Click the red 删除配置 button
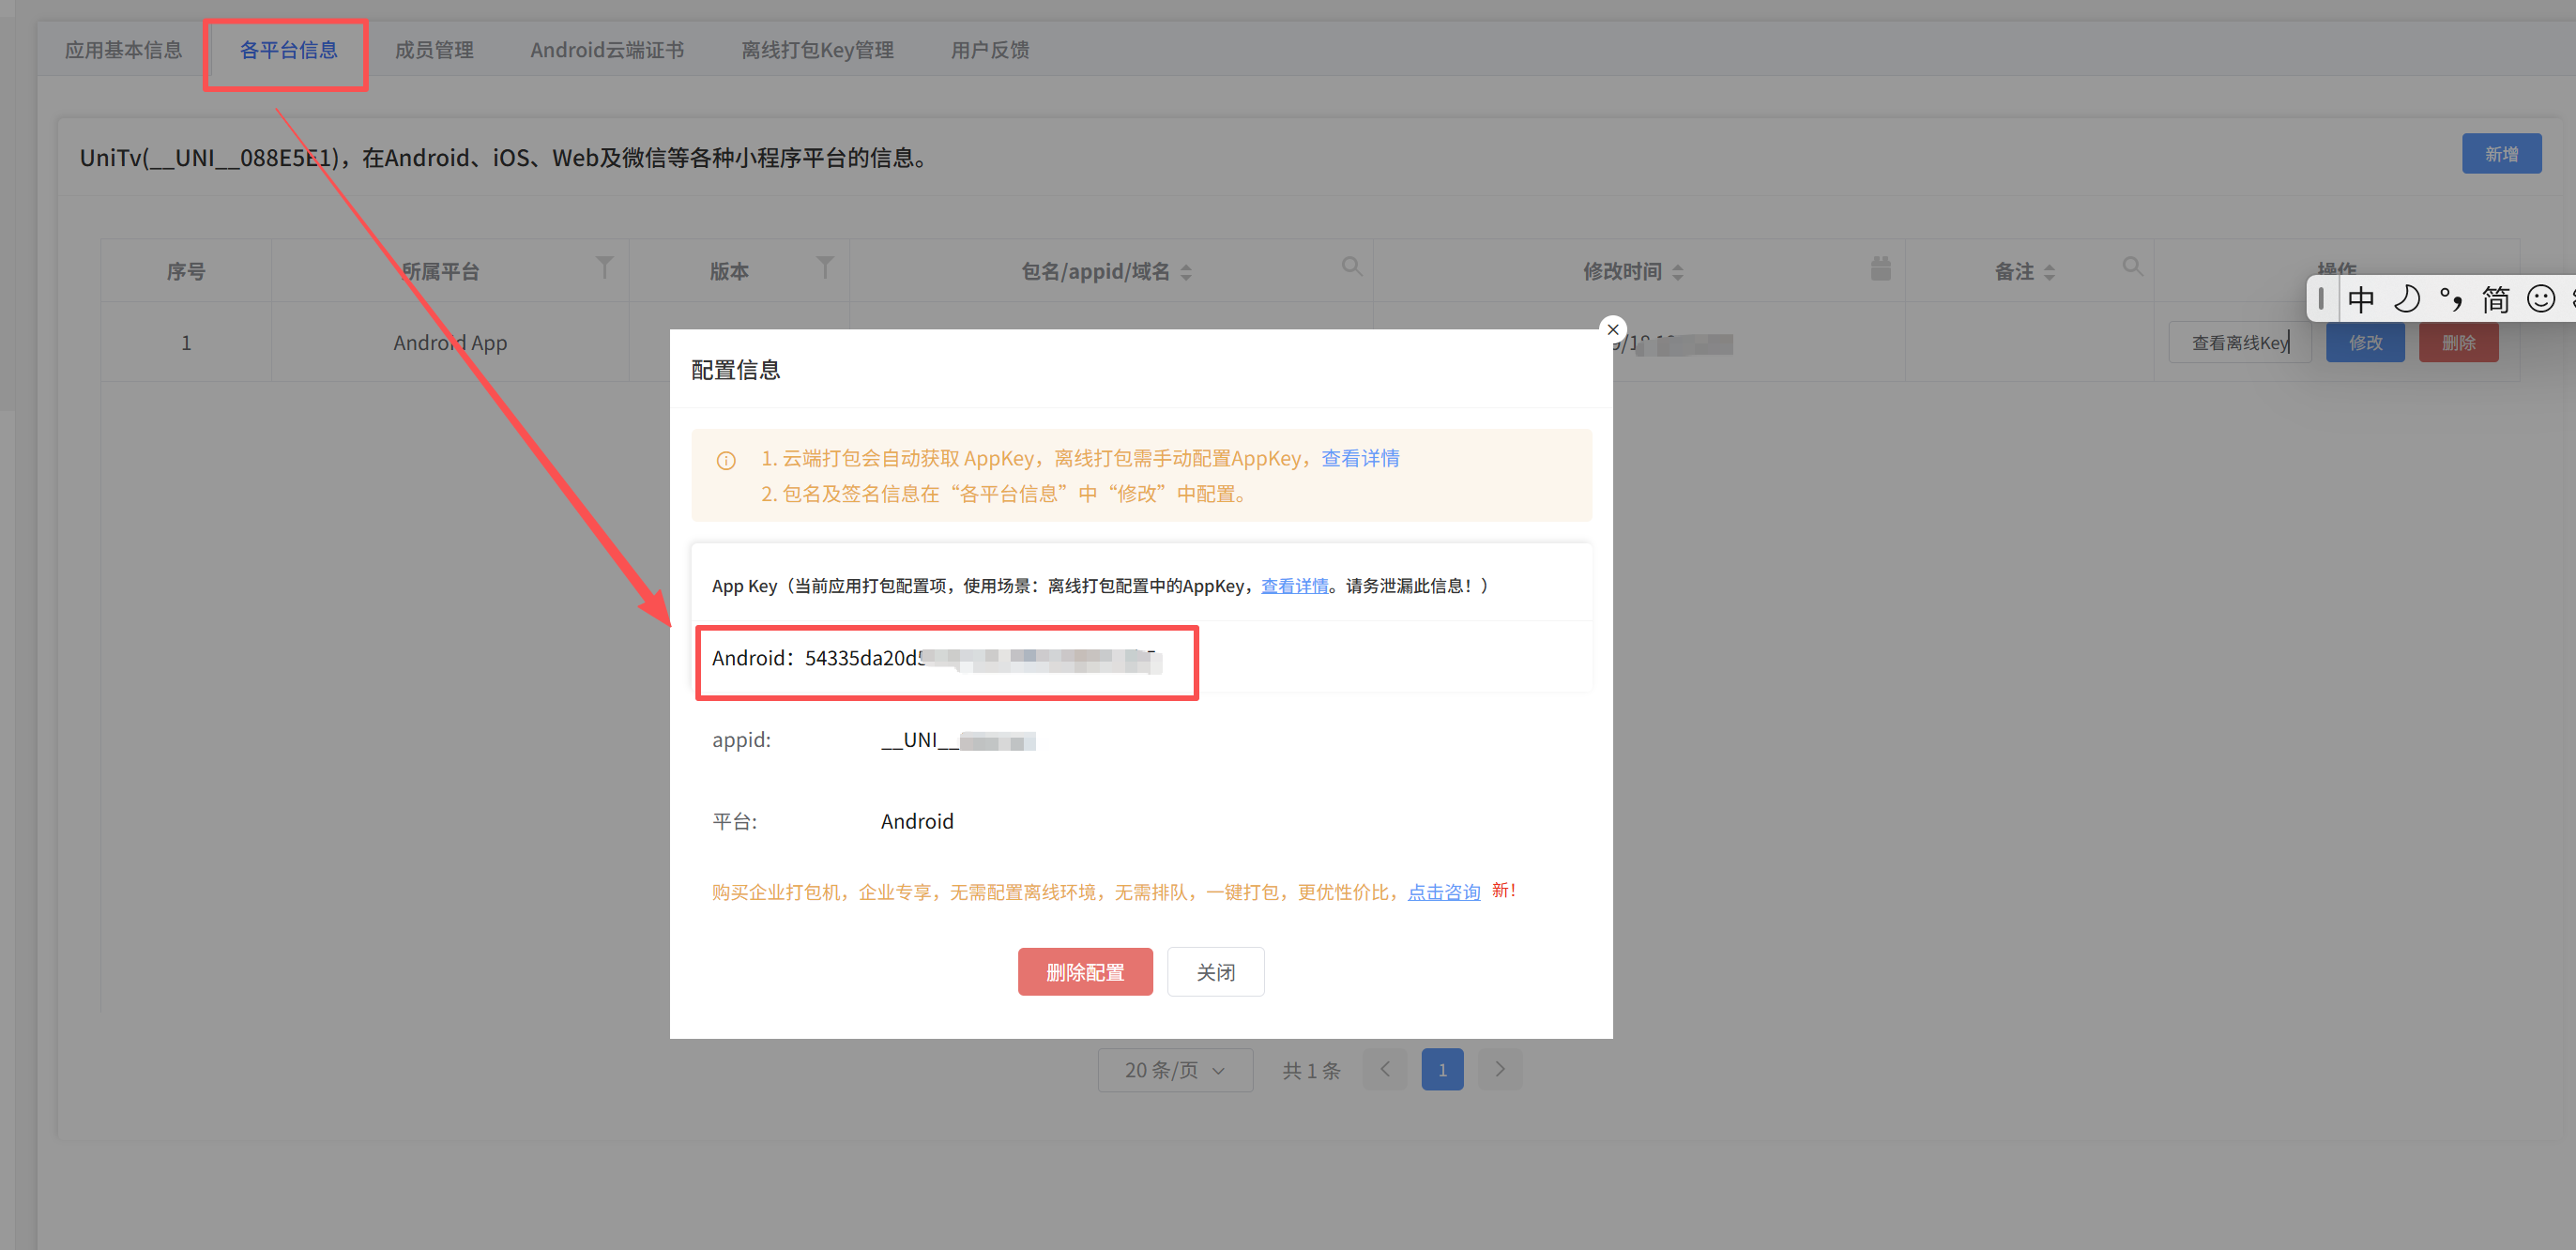 pyautogui.click(x=1085, y=972)
